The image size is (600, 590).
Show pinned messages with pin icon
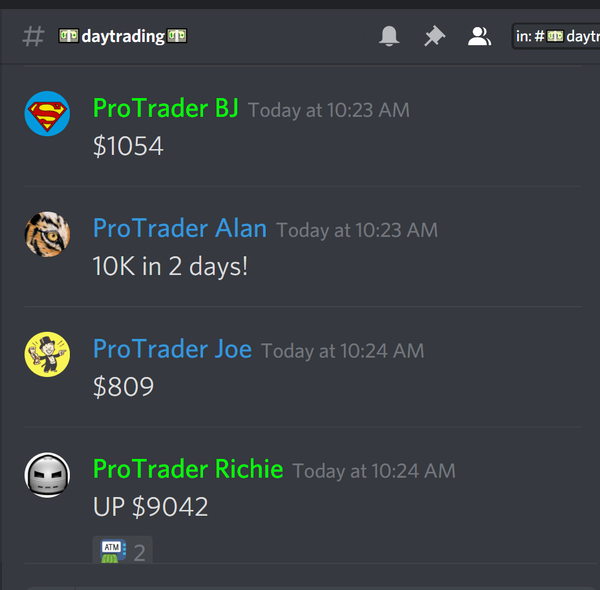434,36
